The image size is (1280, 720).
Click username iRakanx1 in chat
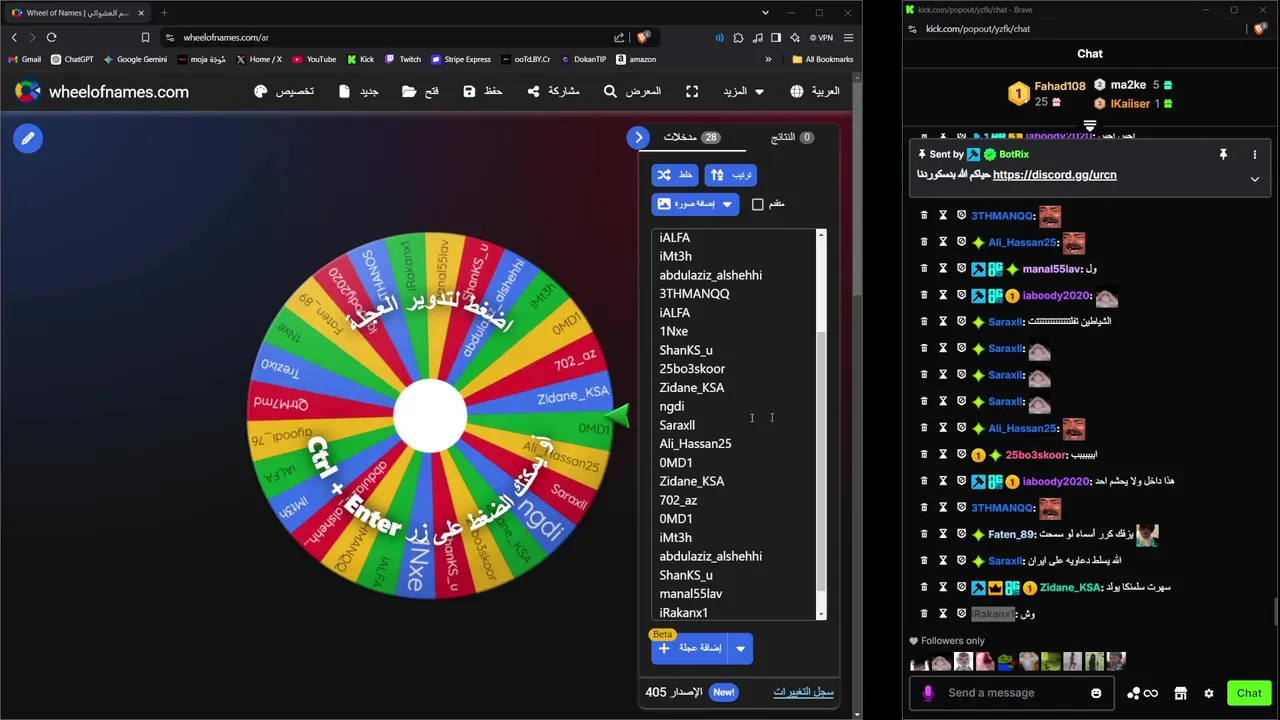992,614
